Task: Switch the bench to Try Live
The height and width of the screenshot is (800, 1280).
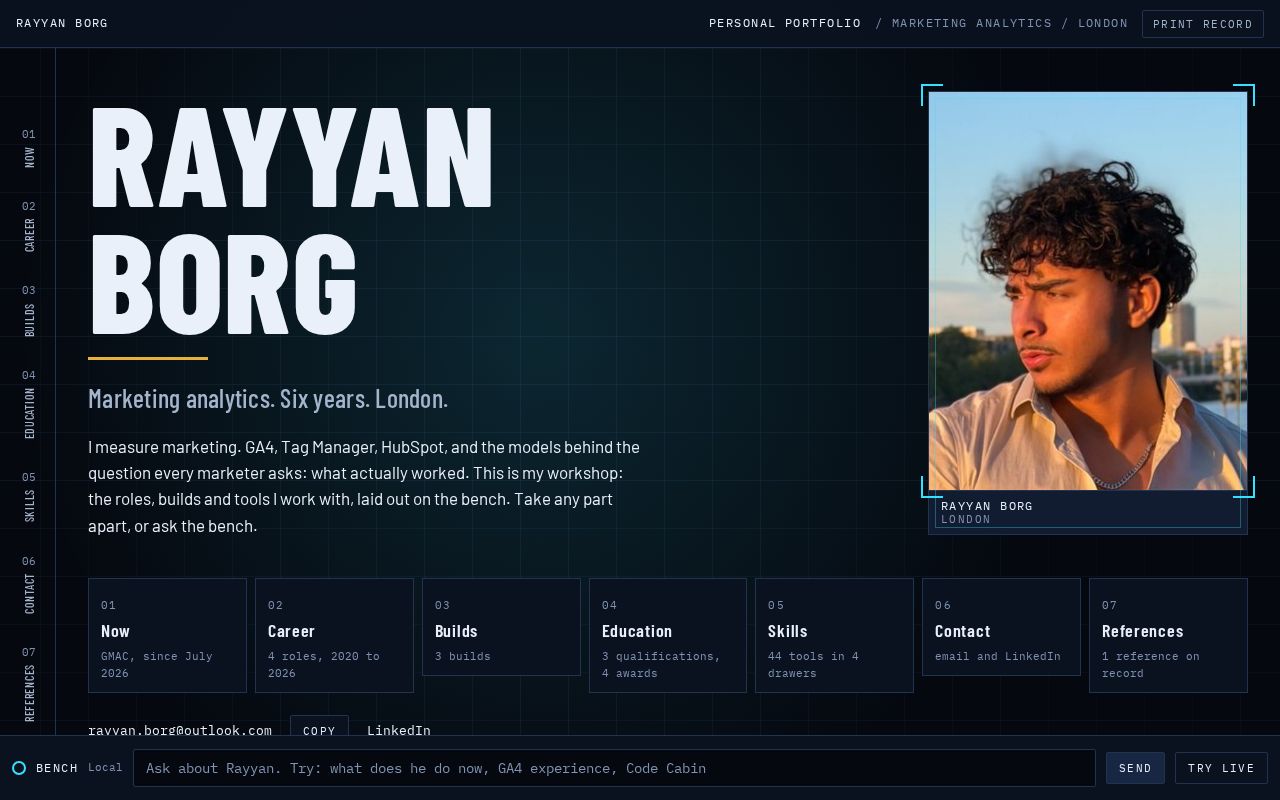Action: 1221,768
